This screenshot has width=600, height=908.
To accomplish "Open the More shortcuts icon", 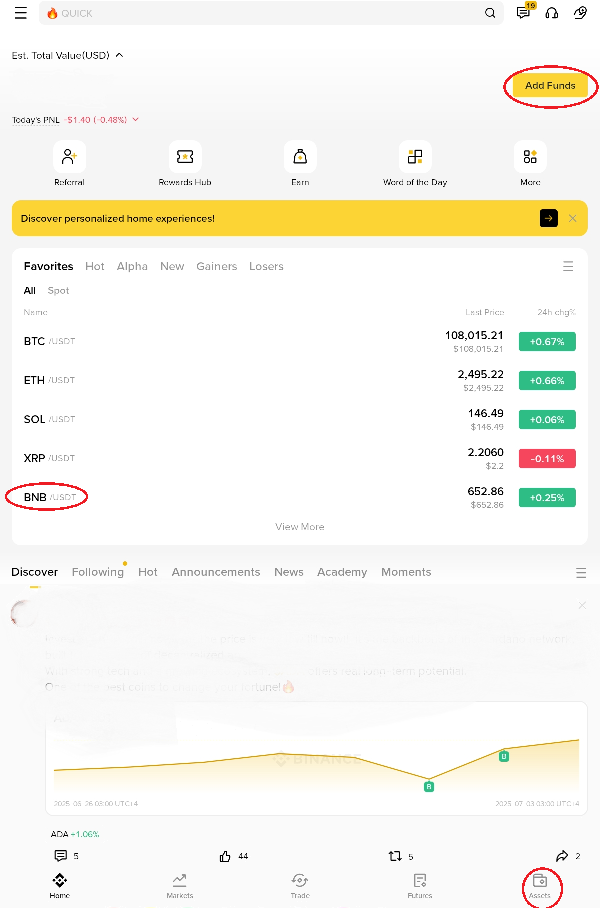I will (x=530, y=156).
